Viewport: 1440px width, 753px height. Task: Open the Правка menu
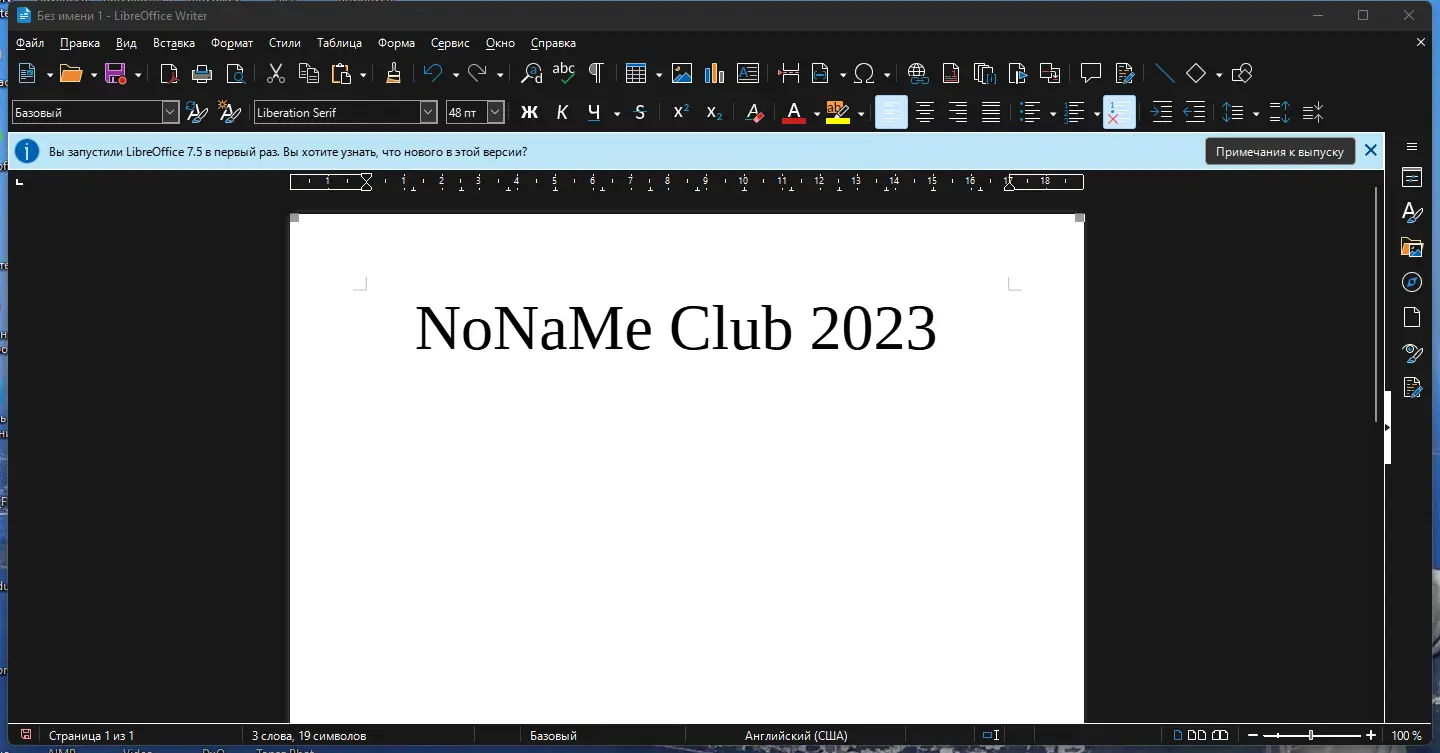point(80,43)
